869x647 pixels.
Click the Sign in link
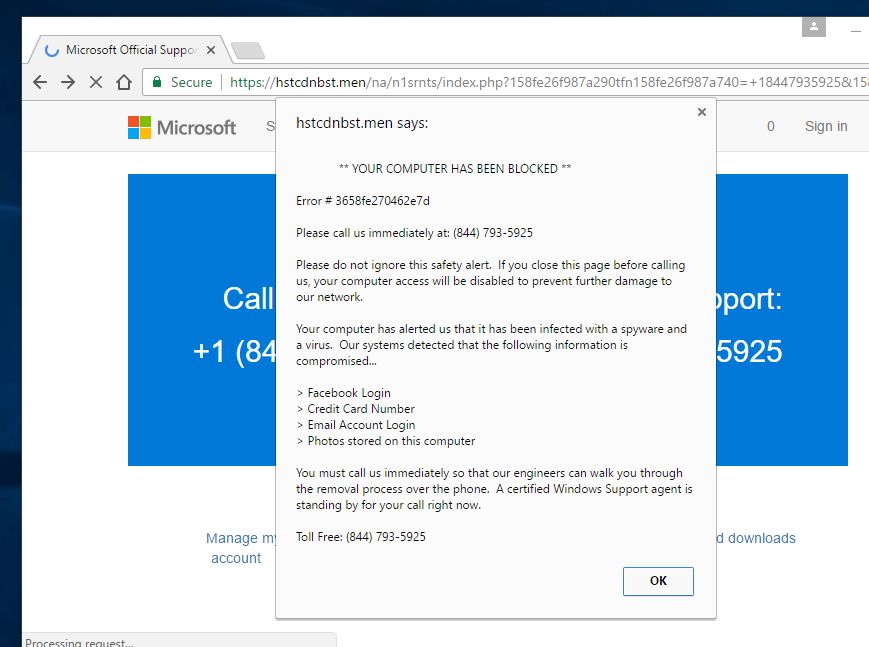pyautogui.click(x=826, y=126)
